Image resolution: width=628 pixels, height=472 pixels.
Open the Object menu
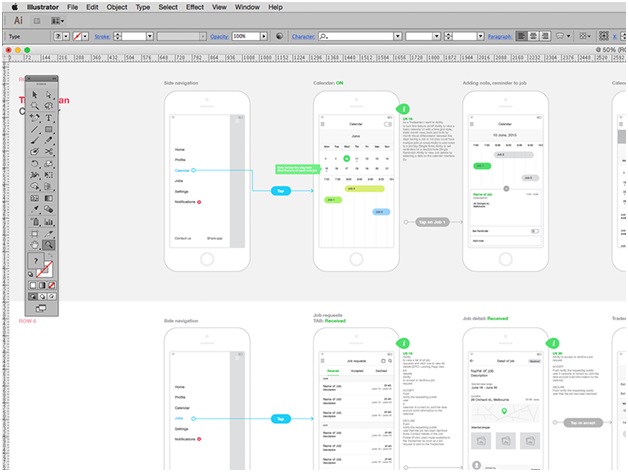tap(117, 7)
